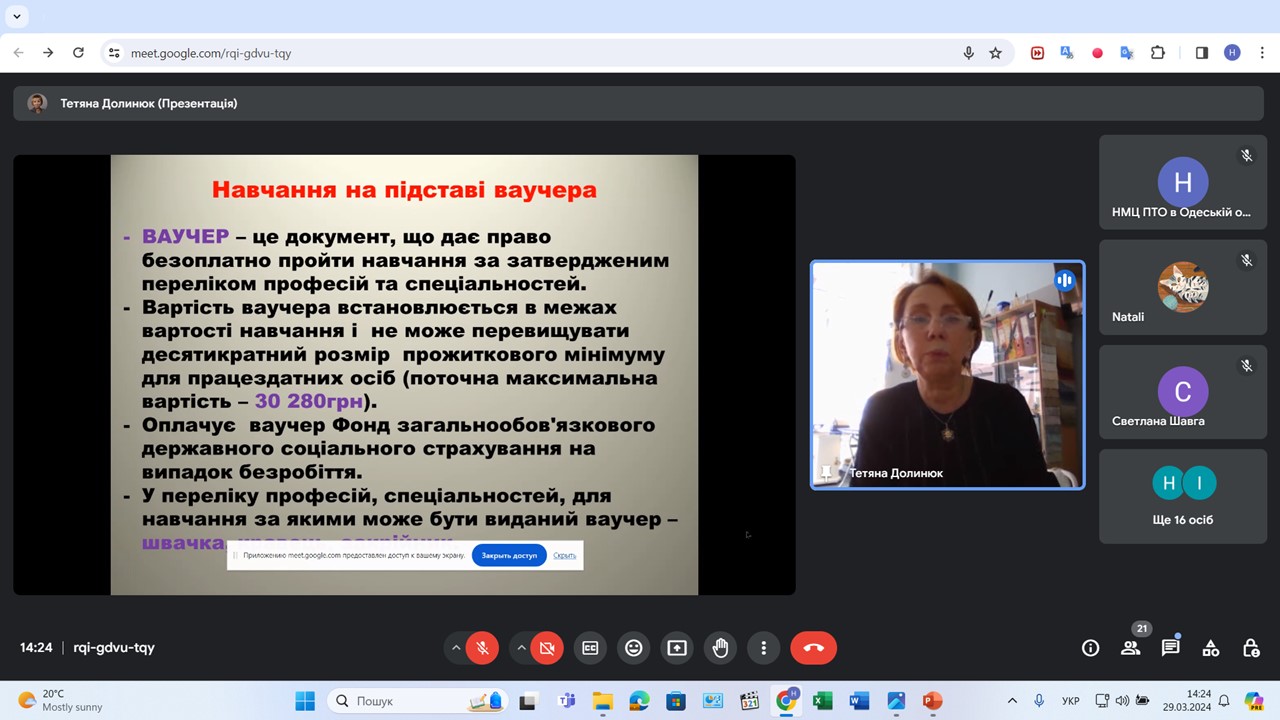Unmute the microphone in the call bar
This screenshot has height=720, width=1280.
482,648
